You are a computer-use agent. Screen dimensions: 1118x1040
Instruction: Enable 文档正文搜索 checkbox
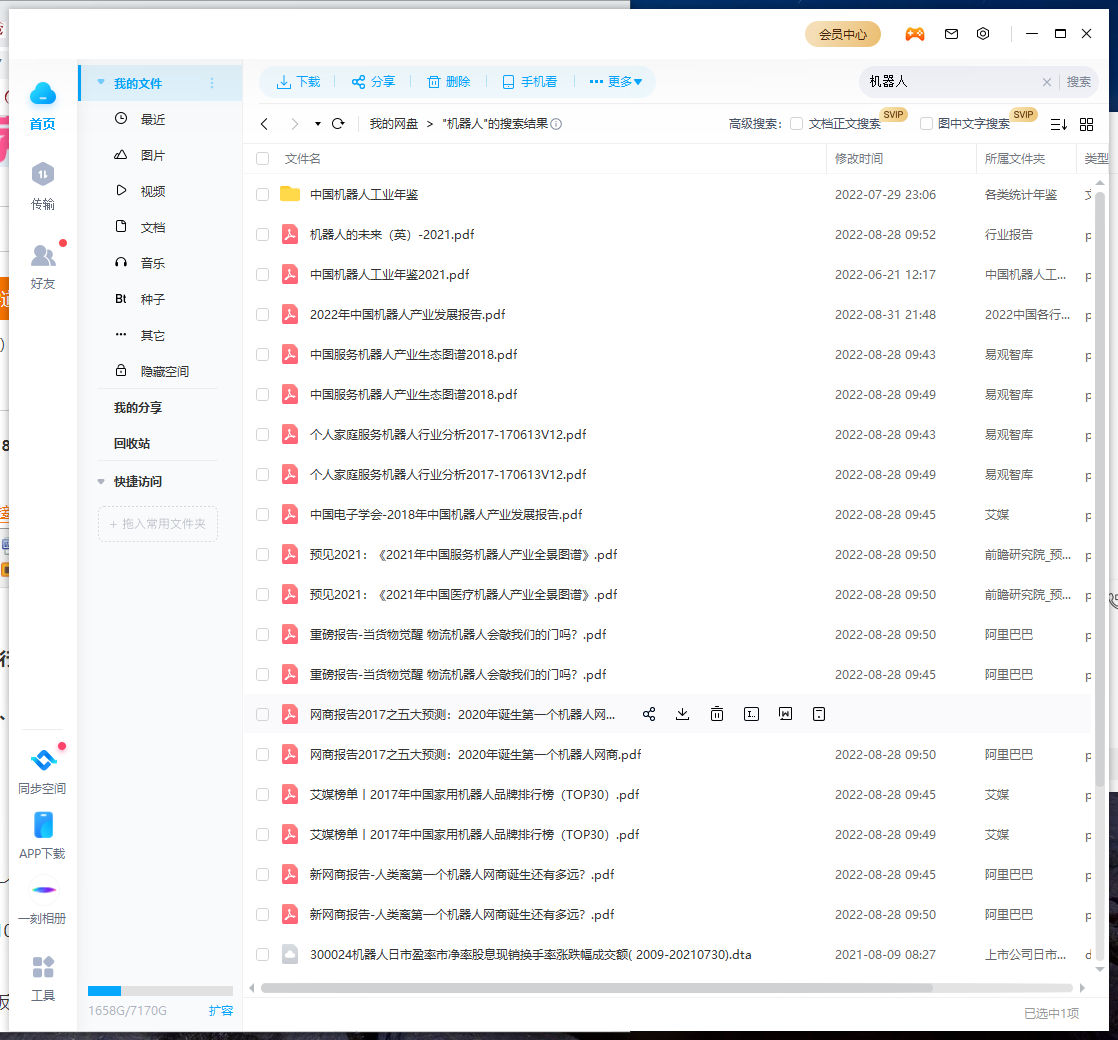[x=796, y=124]
